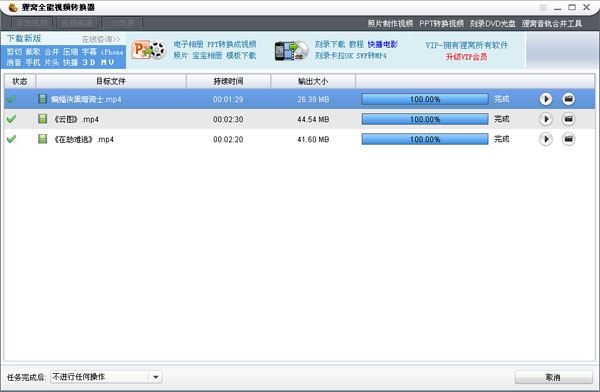This screenshot has width=600, height=392.
Task: Open output folder for the first file
Action: [x=568, y=99]
